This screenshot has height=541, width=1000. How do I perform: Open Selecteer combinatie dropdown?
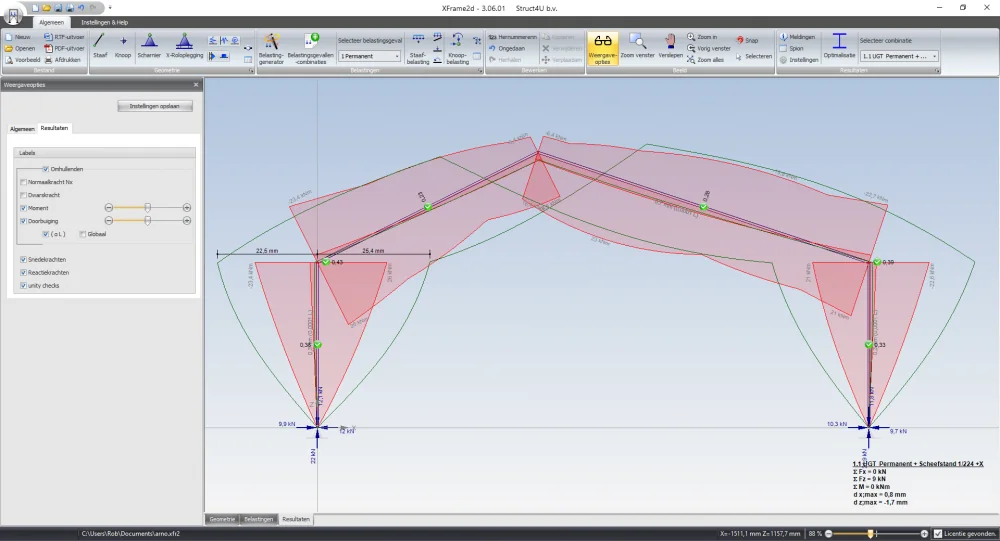pyautogui.click(x=899, y=56)
